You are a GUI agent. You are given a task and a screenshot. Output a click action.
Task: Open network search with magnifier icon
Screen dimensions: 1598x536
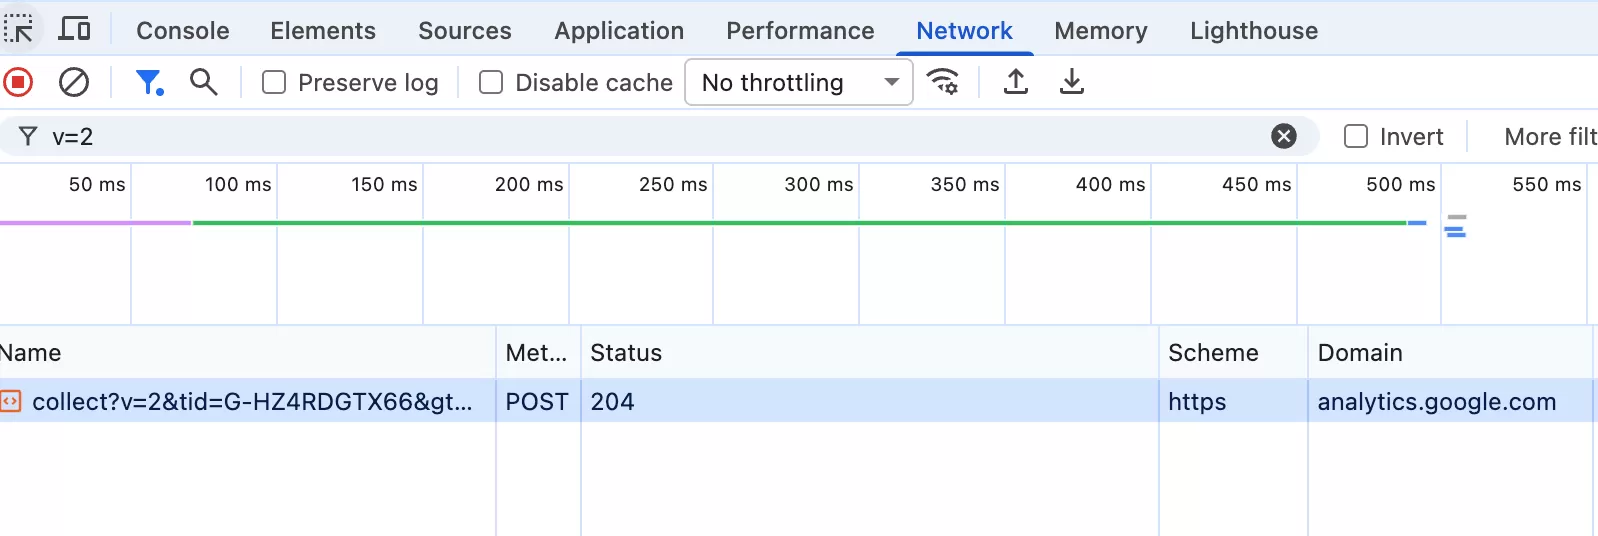pyautogui.click(x=204, y=82)
